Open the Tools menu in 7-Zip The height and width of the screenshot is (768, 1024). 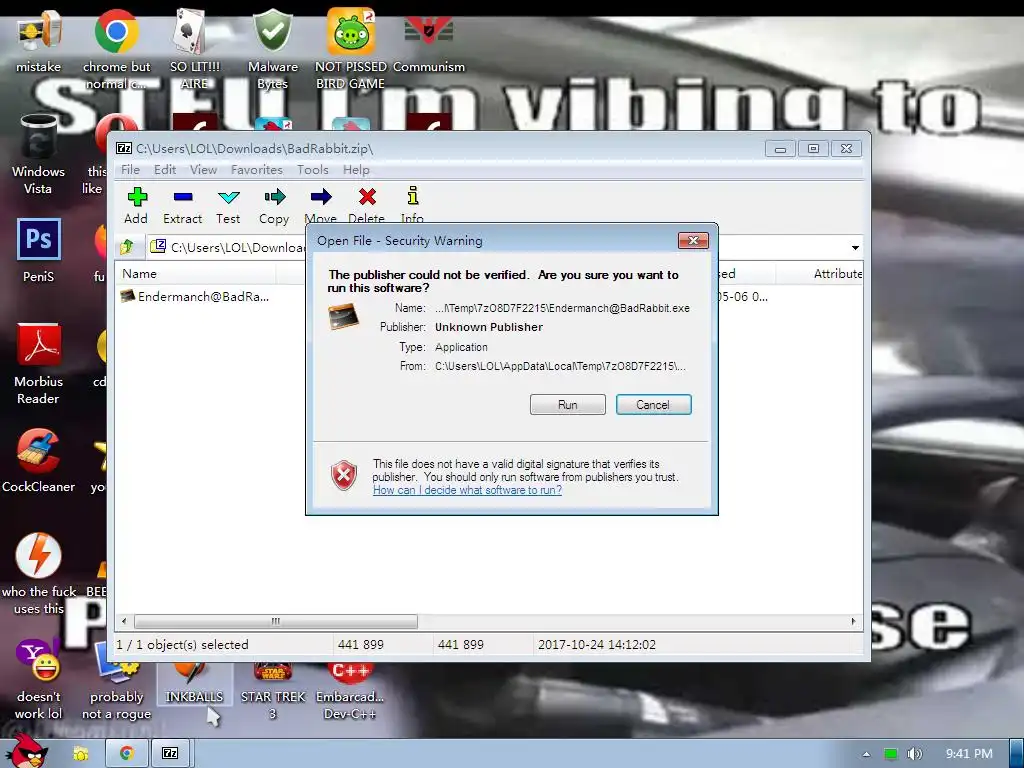pyautogui.click(x=313, y=170)
